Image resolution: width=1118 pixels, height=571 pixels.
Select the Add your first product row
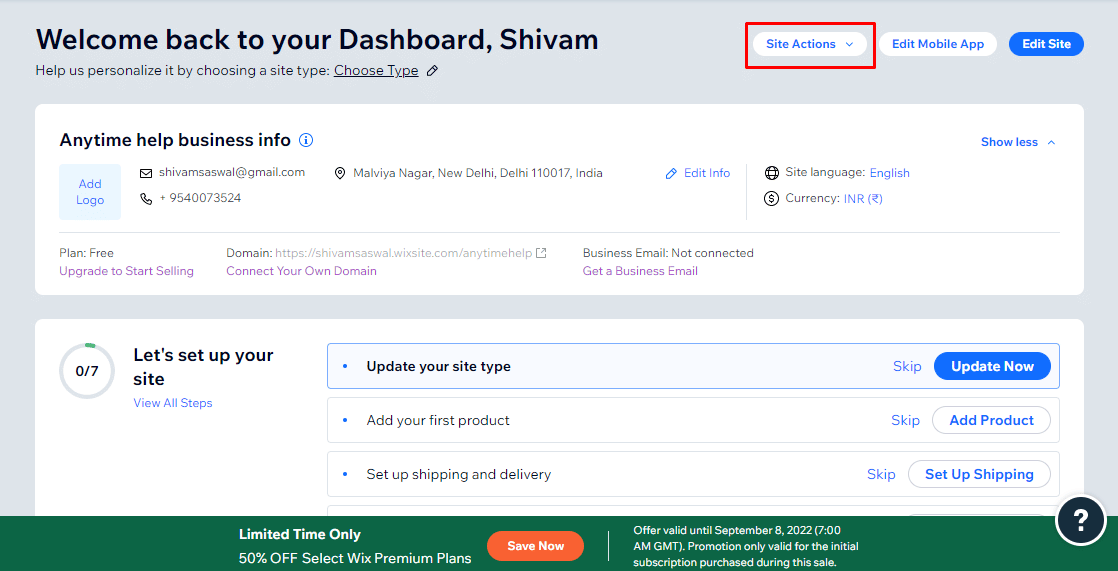[x=693, y=421]
